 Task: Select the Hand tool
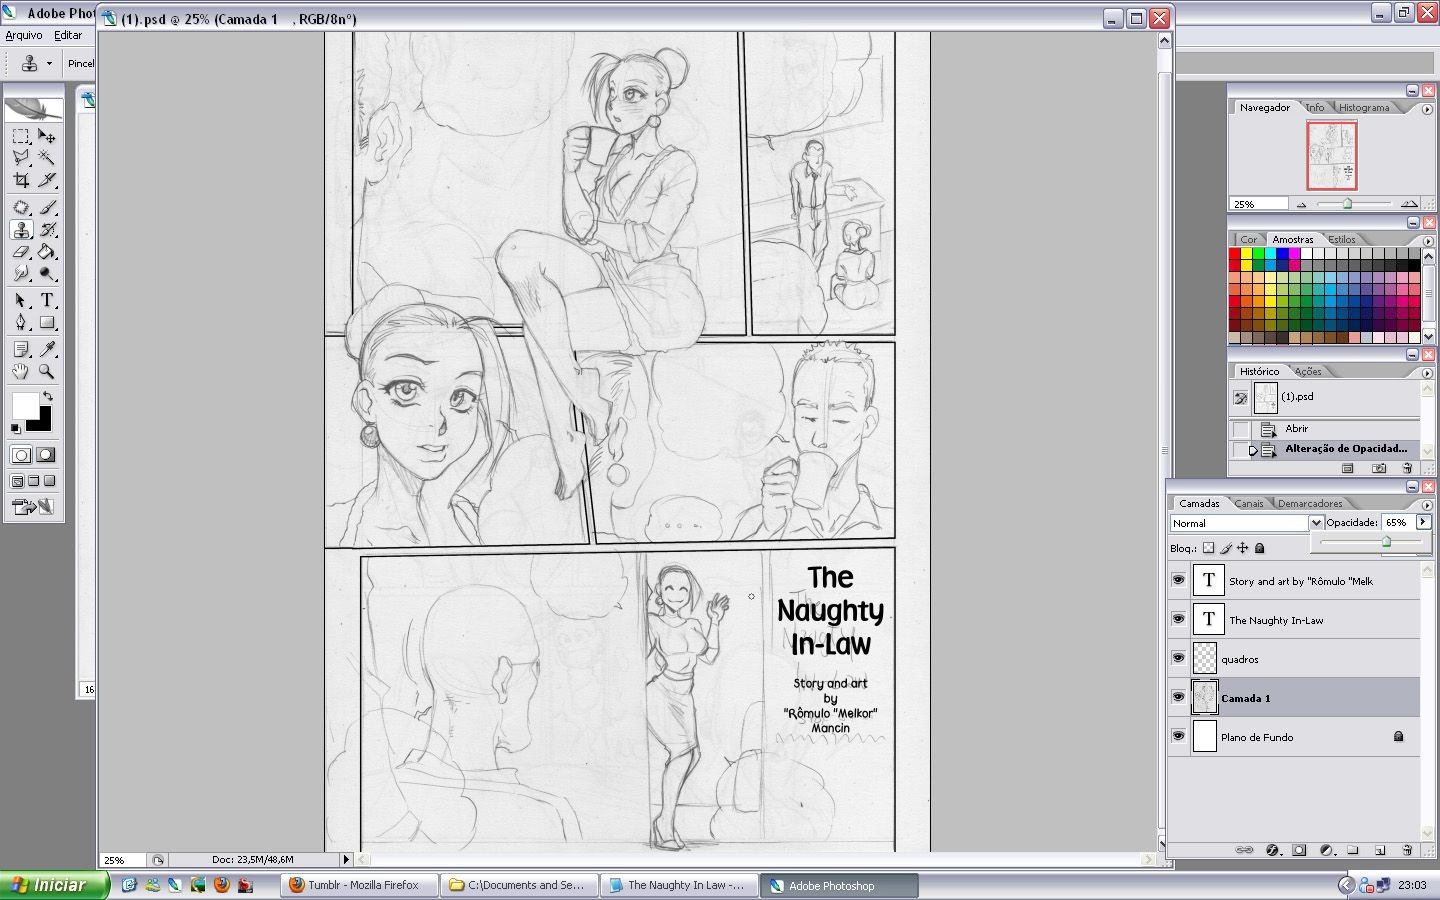click(x=20, y=373)
